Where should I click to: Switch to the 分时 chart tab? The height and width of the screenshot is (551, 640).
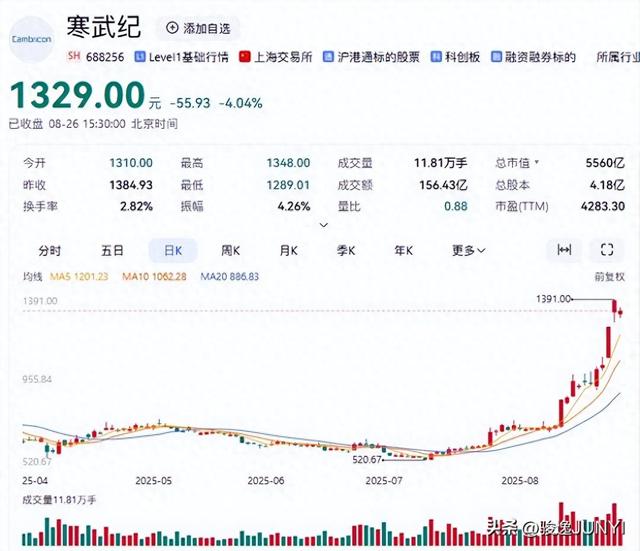click(x=50, y=250)
